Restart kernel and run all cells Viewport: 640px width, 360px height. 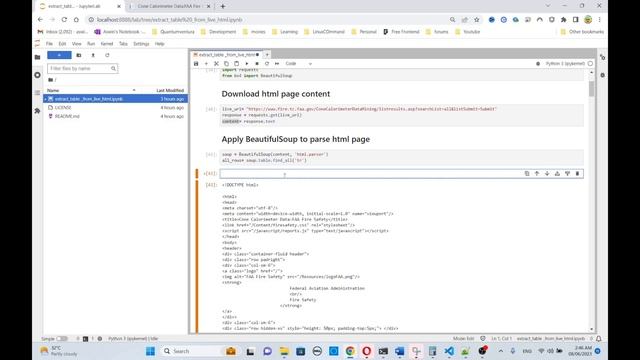(x=277, y=64)
